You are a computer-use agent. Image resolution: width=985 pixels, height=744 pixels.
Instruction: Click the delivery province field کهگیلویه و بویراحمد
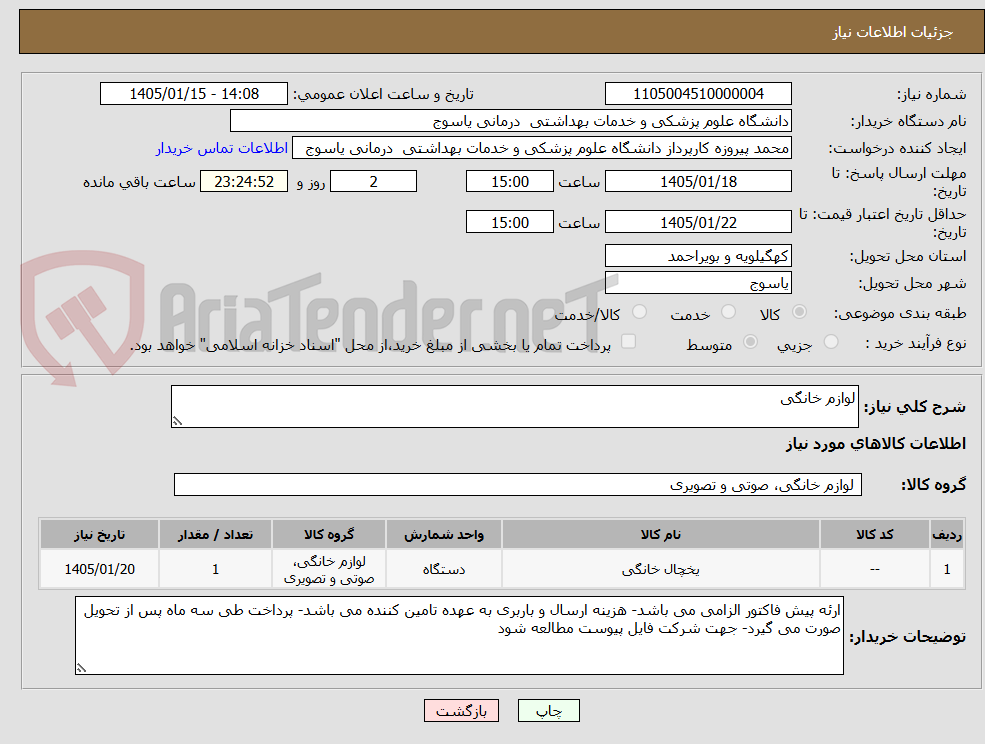[x=698, y=256]
